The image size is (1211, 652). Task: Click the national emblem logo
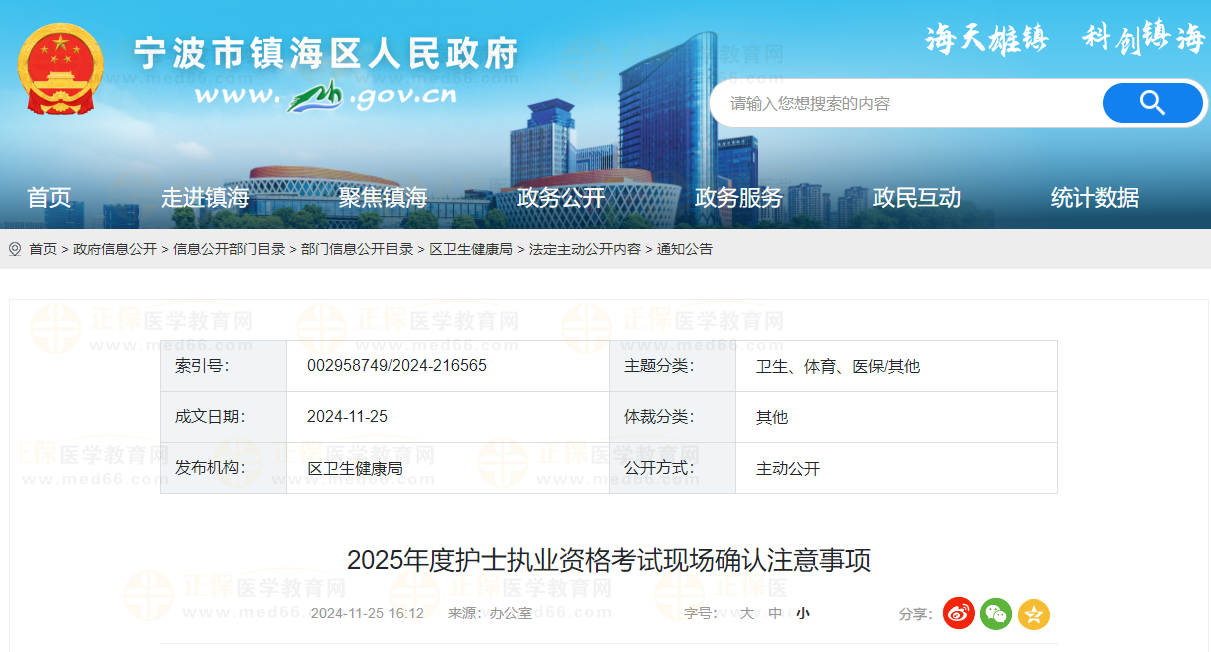[x=59, y=69]
